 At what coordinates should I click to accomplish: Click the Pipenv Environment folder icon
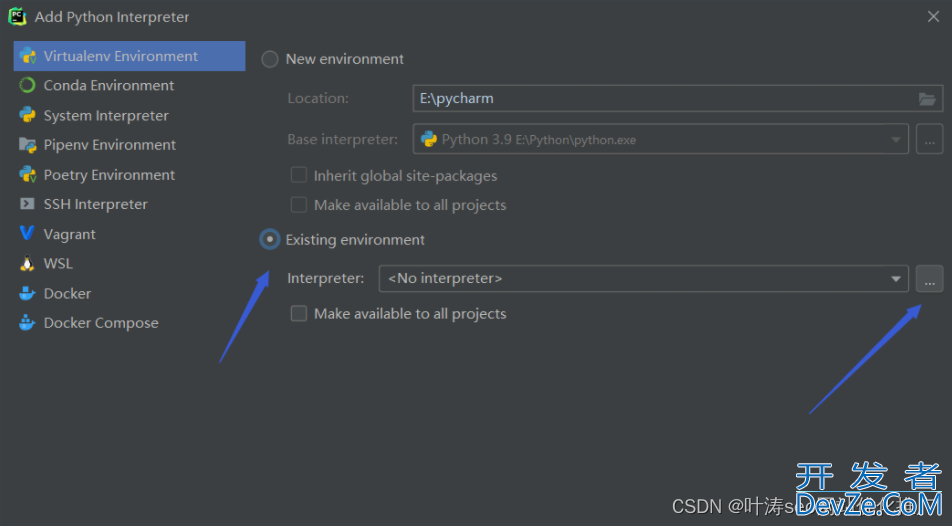(x=27, y=145)
